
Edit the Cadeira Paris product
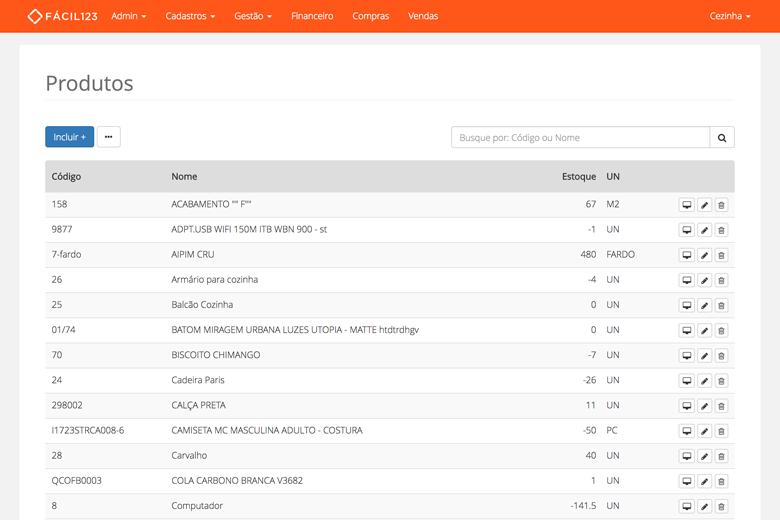[x=704, y=381]
